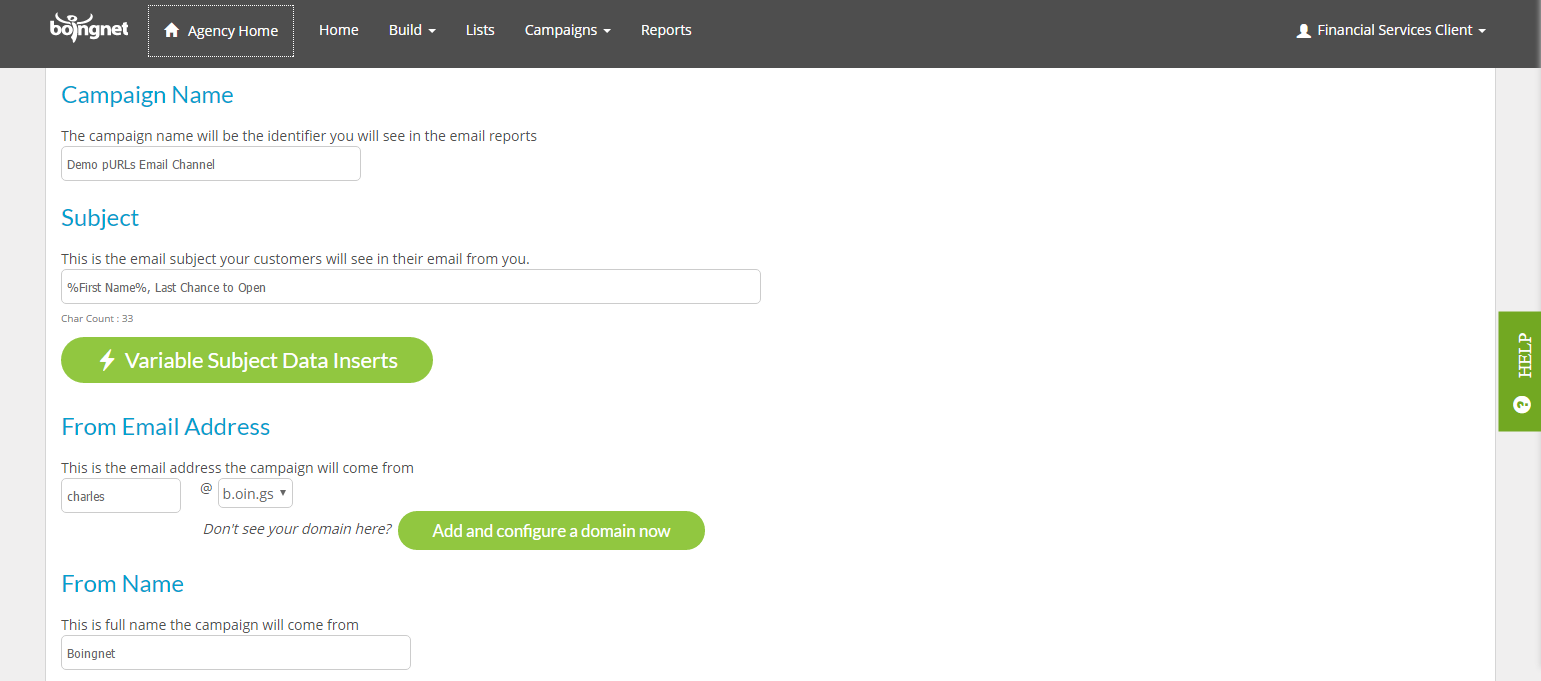The width and height of the screenshot is (1541, 681).
Task: Open the Lists page
Action: 480,30
